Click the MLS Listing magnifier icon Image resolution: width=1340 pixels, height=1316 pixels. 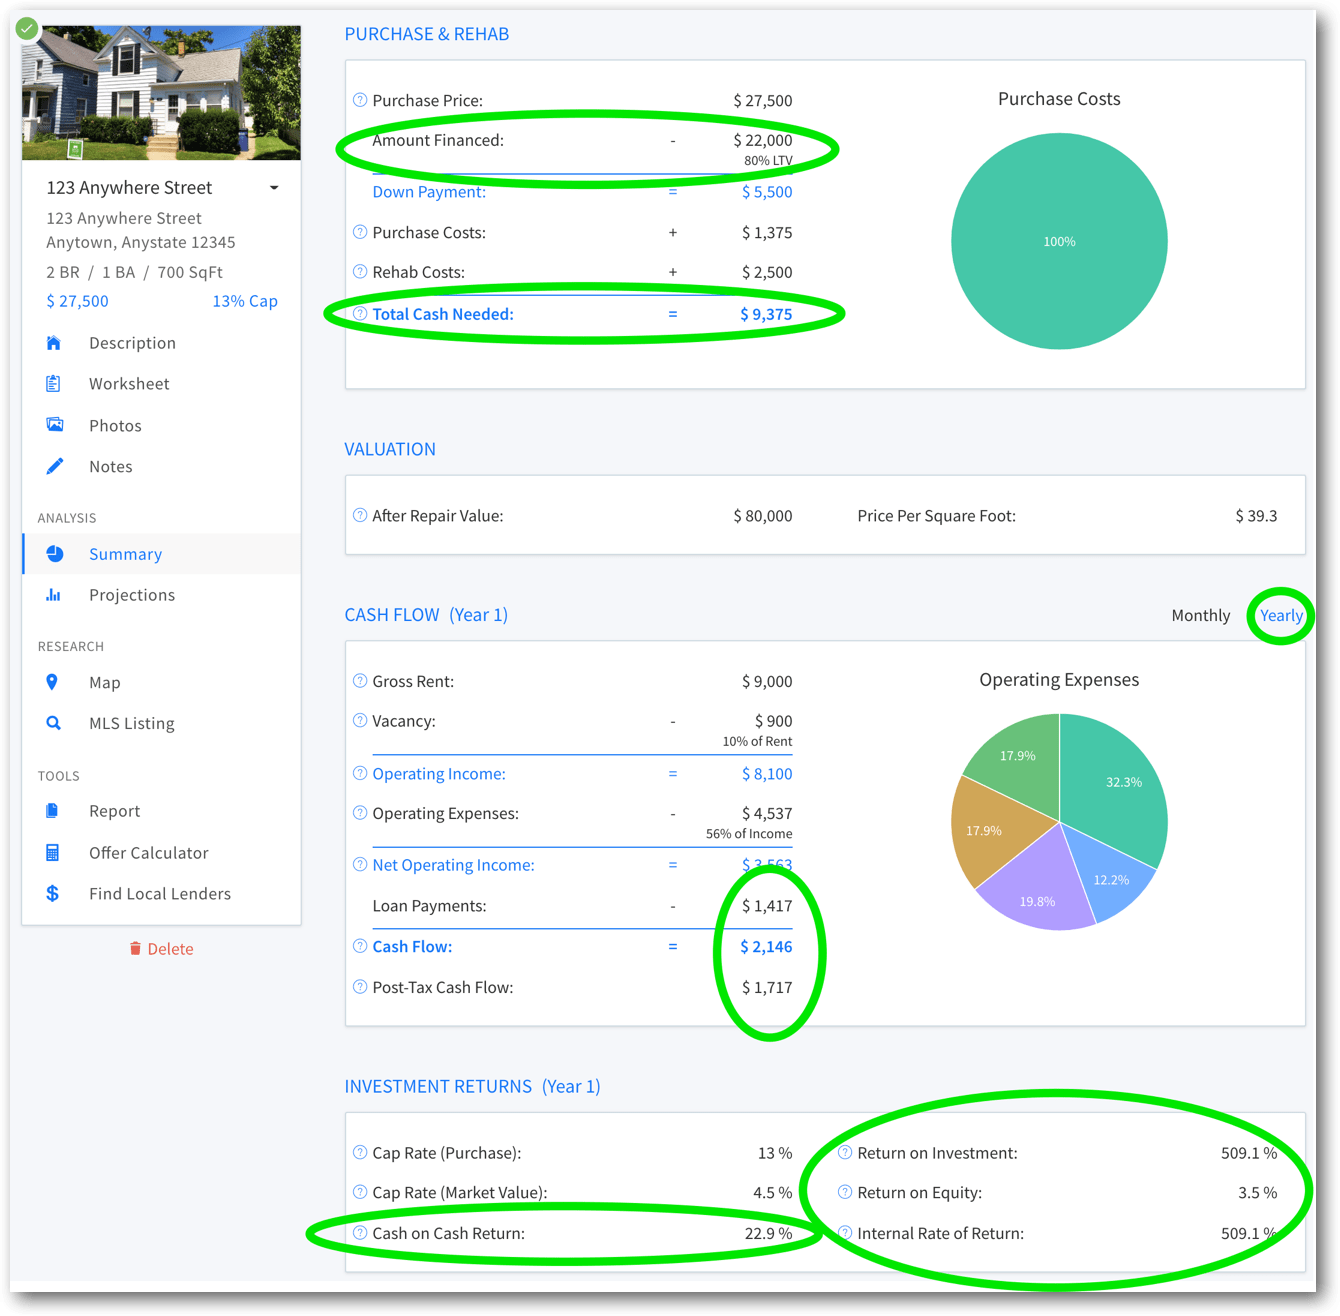pyautogui.click(x=54, y=723)
